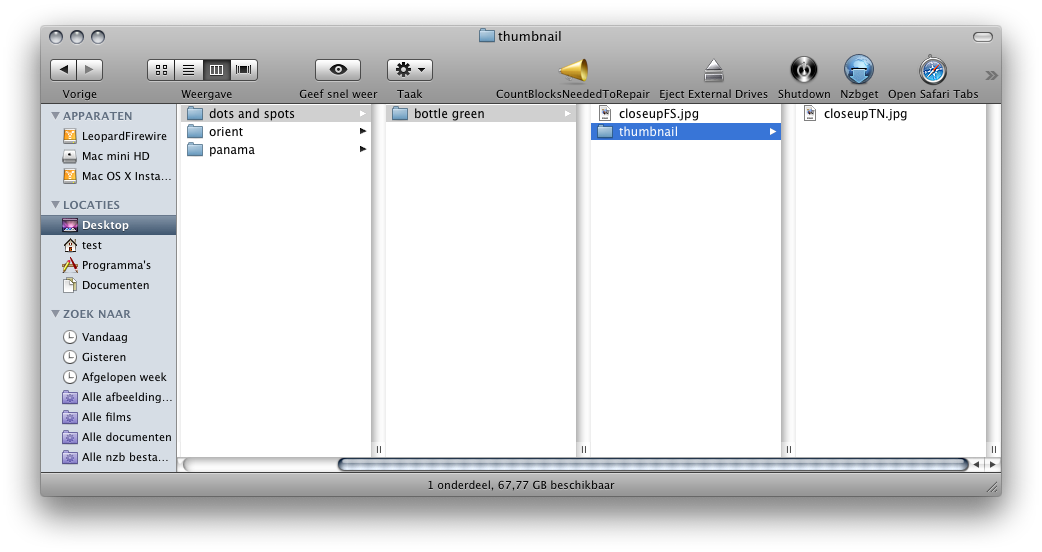This screenshot has height=552, width=1042.
Task: Switch to column view
Action: pos(216,69)
